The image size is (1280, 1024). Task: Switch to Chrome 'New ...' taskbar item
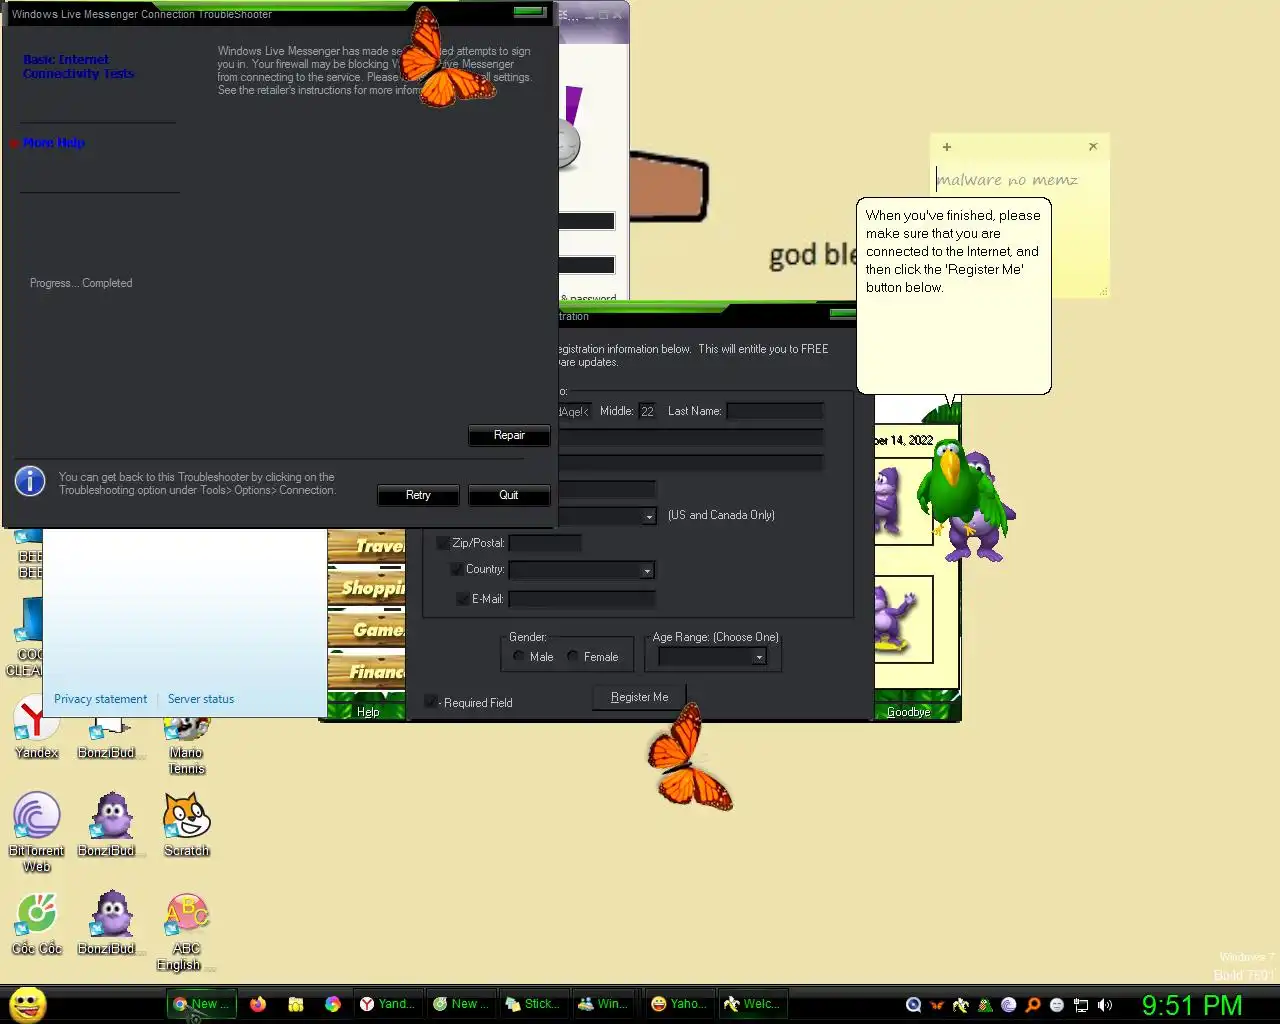pyautogui.click(x=201, y=1004)
